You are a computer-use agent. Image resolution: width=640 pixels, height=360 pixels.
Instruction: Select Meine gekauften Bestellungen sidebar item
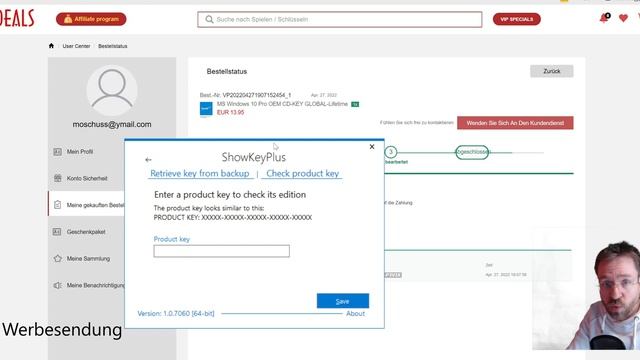[87, 205]
